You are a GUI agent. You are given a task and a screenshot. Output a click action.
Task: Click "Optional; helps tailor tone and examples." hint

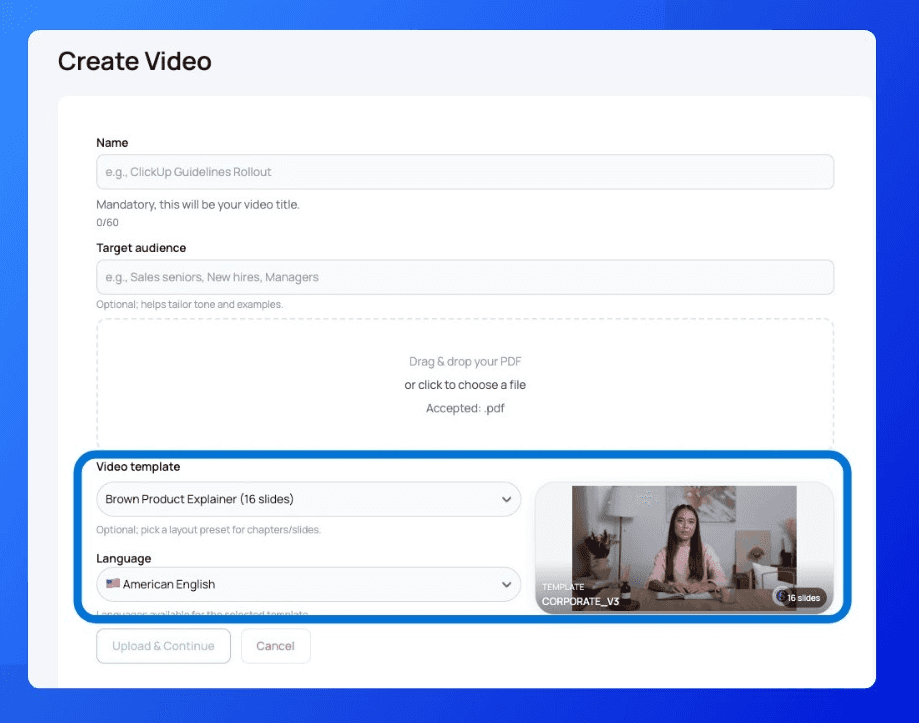[x=189, y=305]
